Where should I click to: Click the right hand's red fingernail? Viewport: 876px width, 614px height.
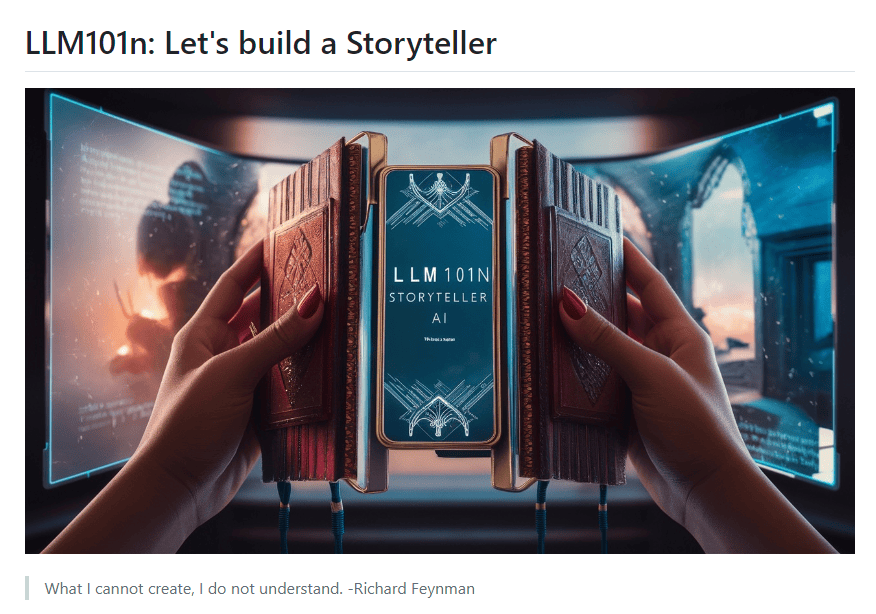(574, 303)
